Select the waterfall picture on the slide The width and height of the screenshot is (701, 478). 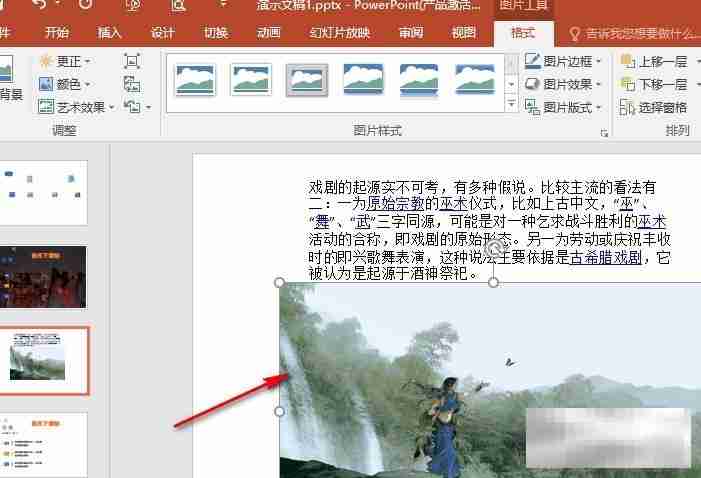pos(490,380)
